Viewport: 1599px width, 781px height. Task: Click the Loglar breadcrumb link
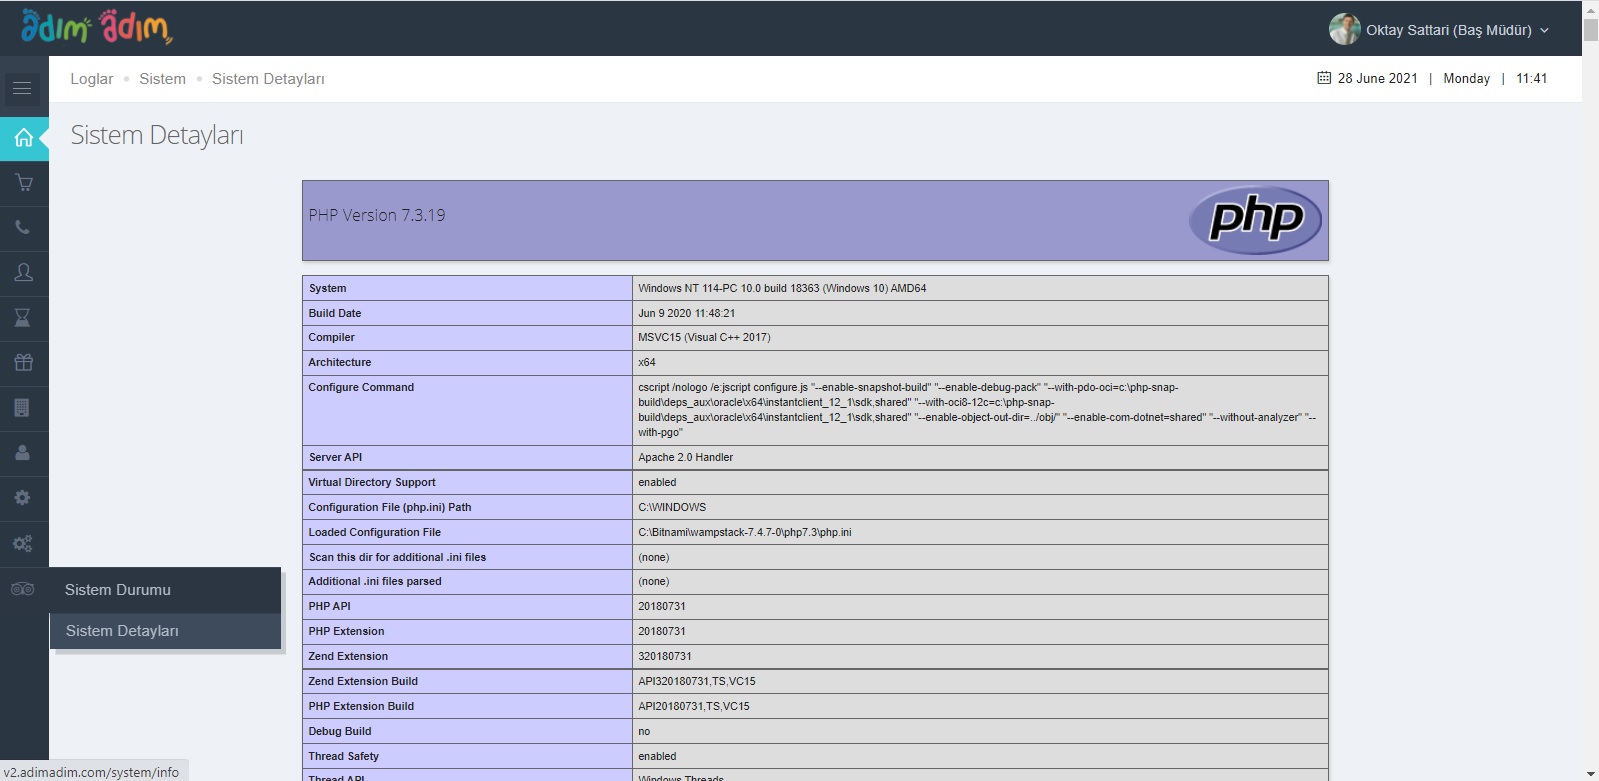[91, 79]
